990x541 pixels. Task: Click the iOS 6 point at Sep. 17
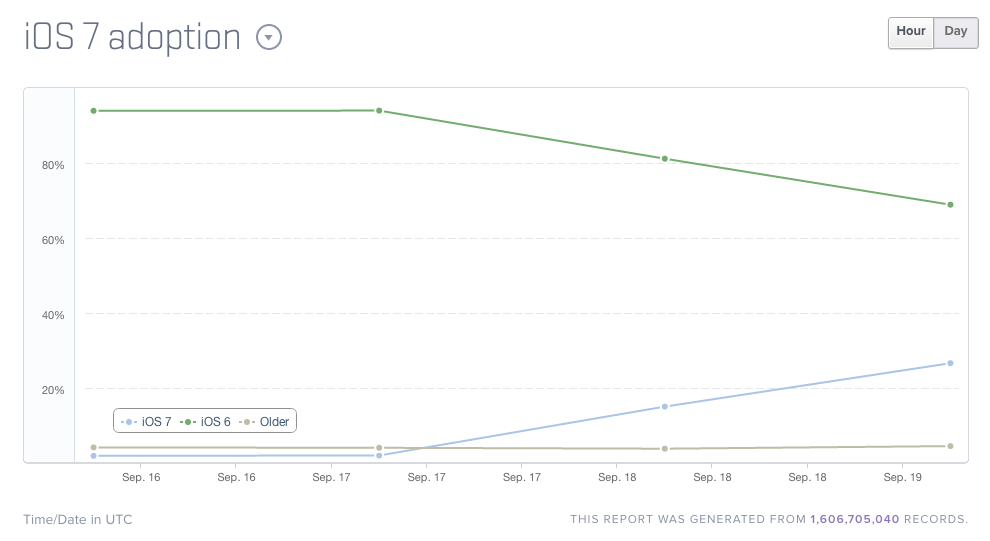point(379,110)
